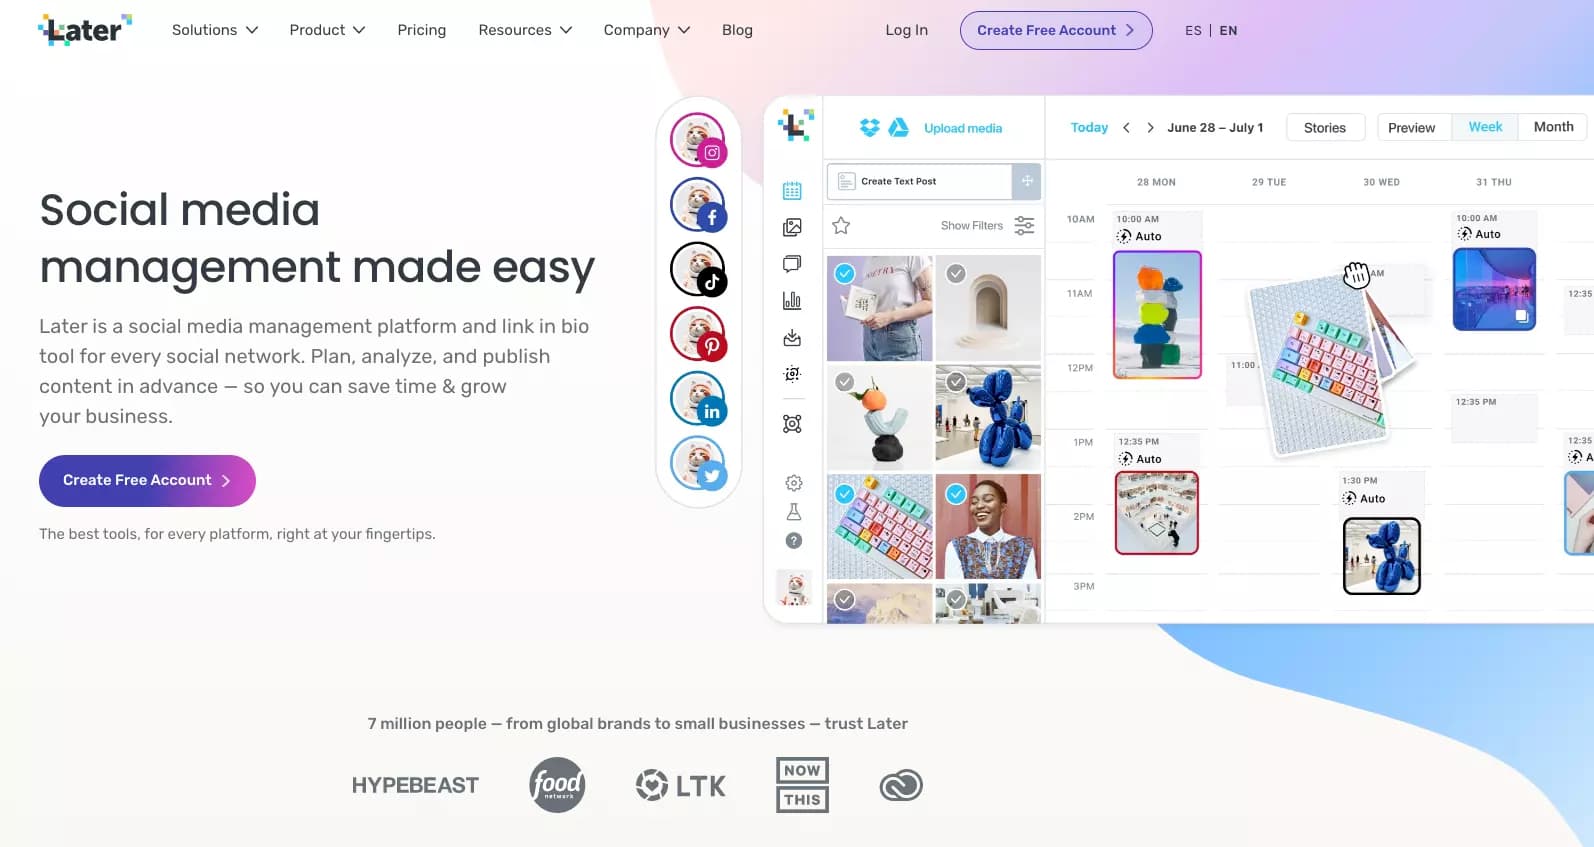The image size is (1594, 847).
Task: Open the Pricing menu item
Action: (421, 30)
